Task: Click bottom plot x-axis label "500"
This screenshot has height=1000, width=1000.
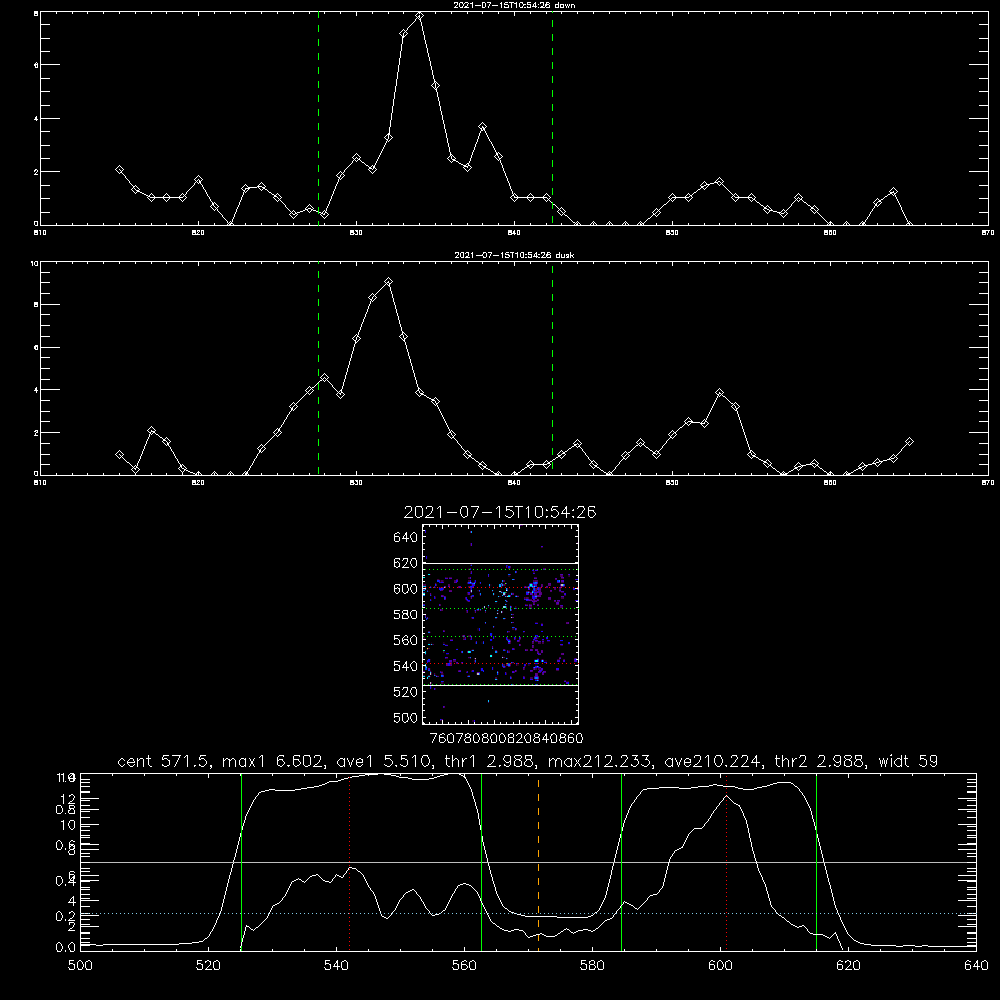Action: click(x=80, y=966)
